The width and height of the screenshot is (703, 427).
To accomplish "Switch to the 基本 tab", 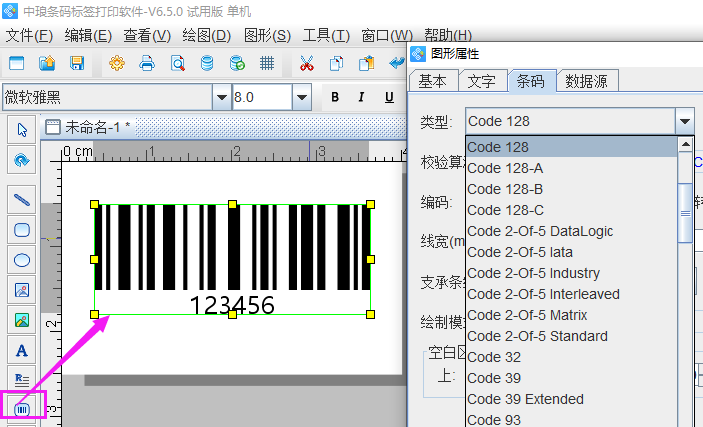I will [x=434, y=81].
